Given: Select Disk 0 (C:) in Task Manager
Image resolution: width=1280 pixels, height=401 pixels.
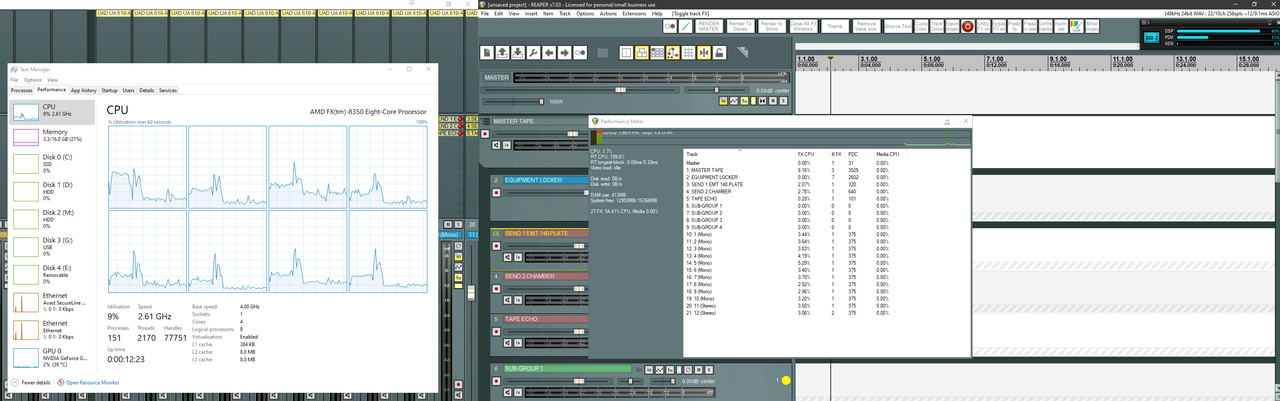Looking at the screenshot, I should (51, 163).
